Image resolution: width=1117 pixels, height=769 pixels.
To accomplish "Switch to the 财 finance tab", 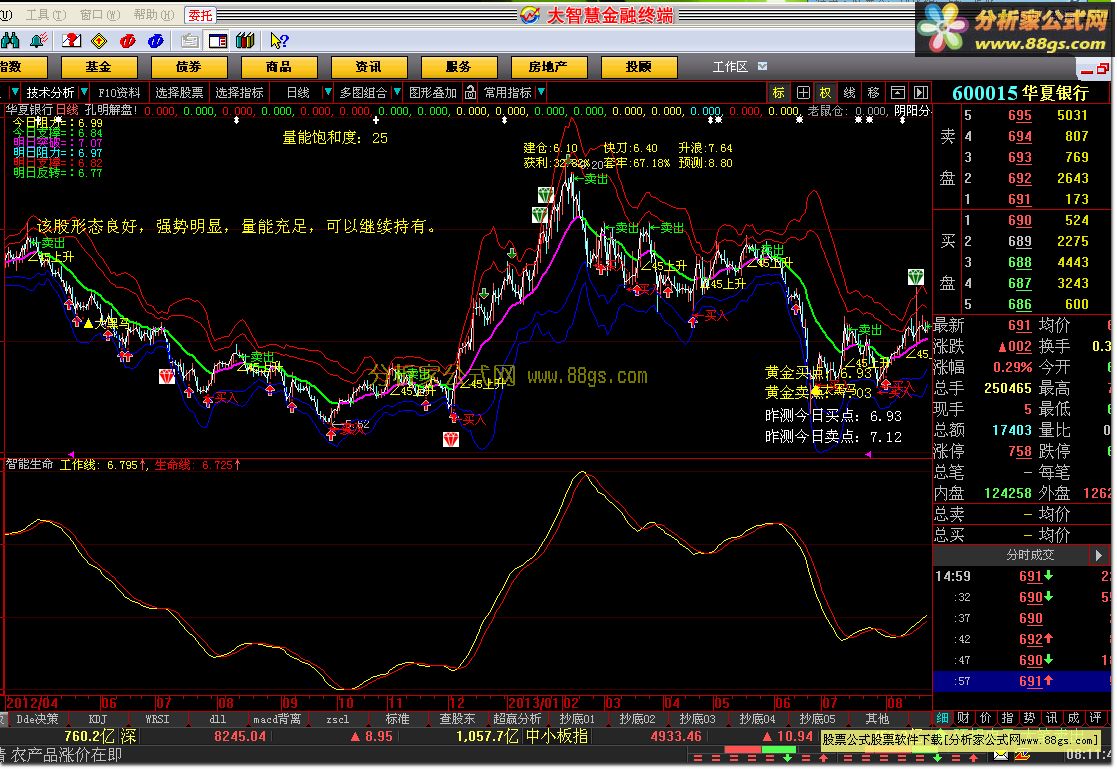I will click(963, 718).
